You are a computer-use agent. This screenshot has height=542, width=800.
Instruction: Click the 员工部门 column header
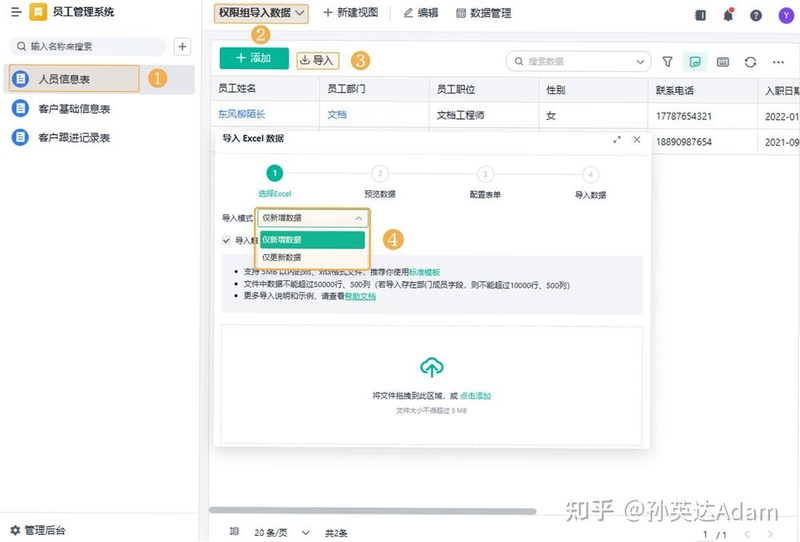pyautogui.click(x=374, y=89)
